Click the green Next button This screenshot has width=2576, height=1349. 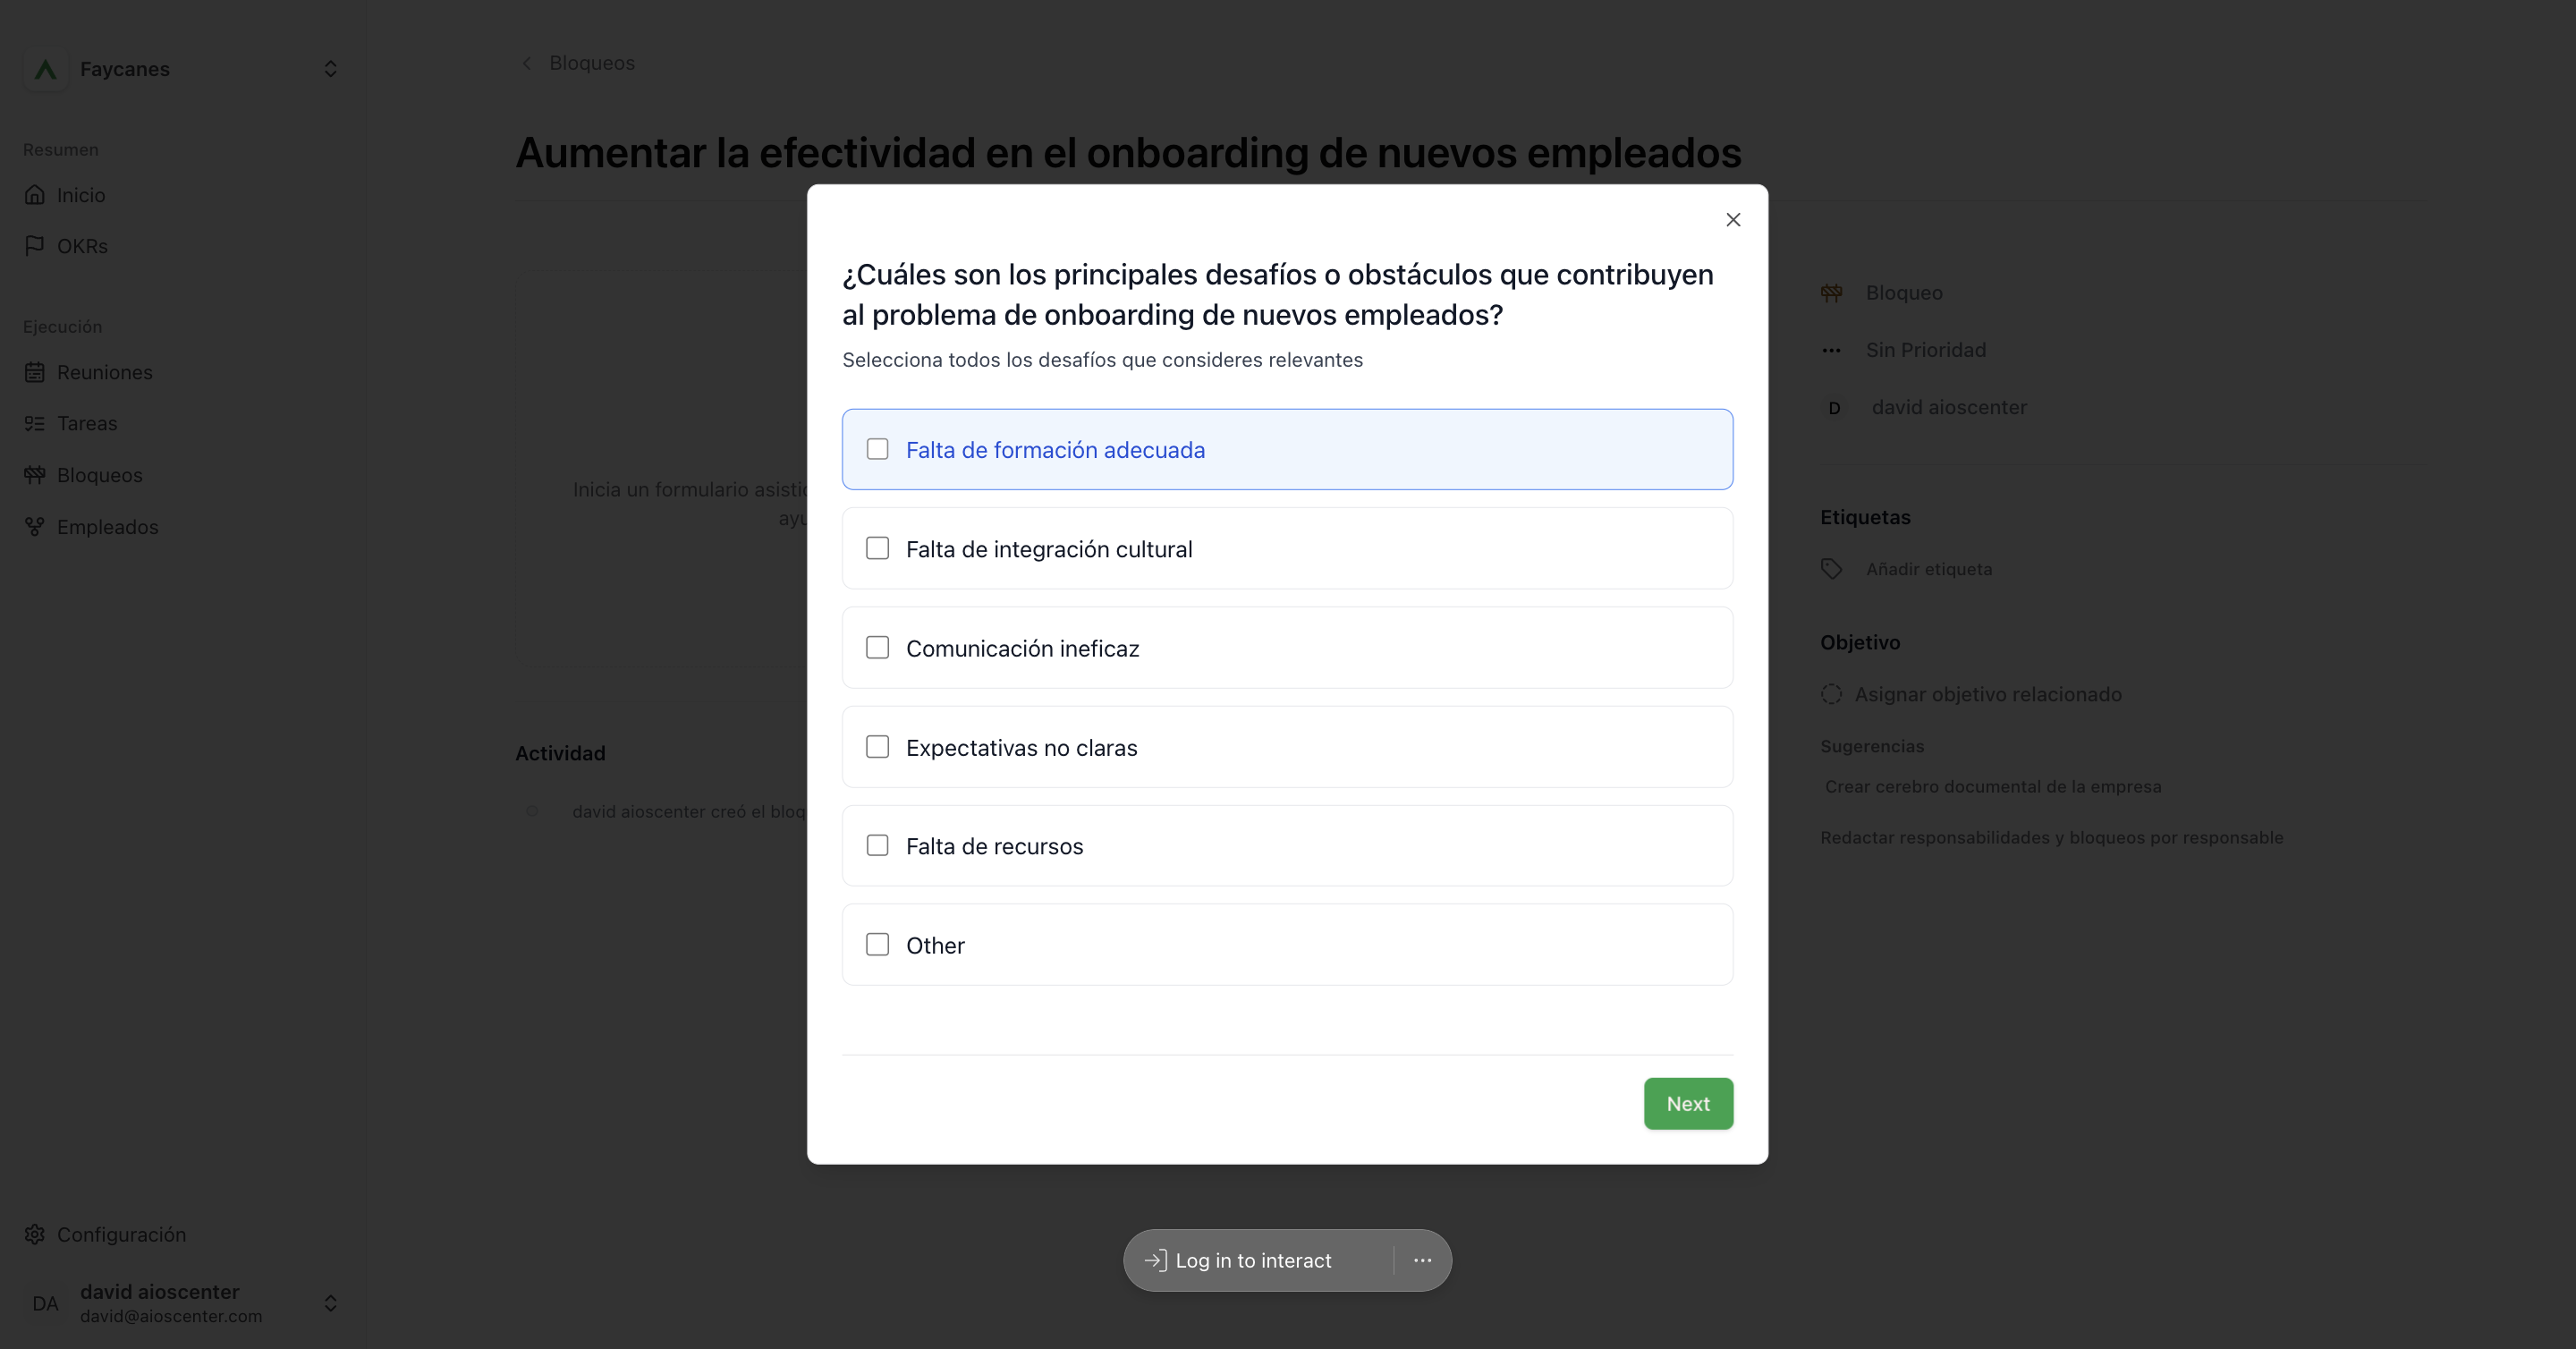tap(1688, 1104)
